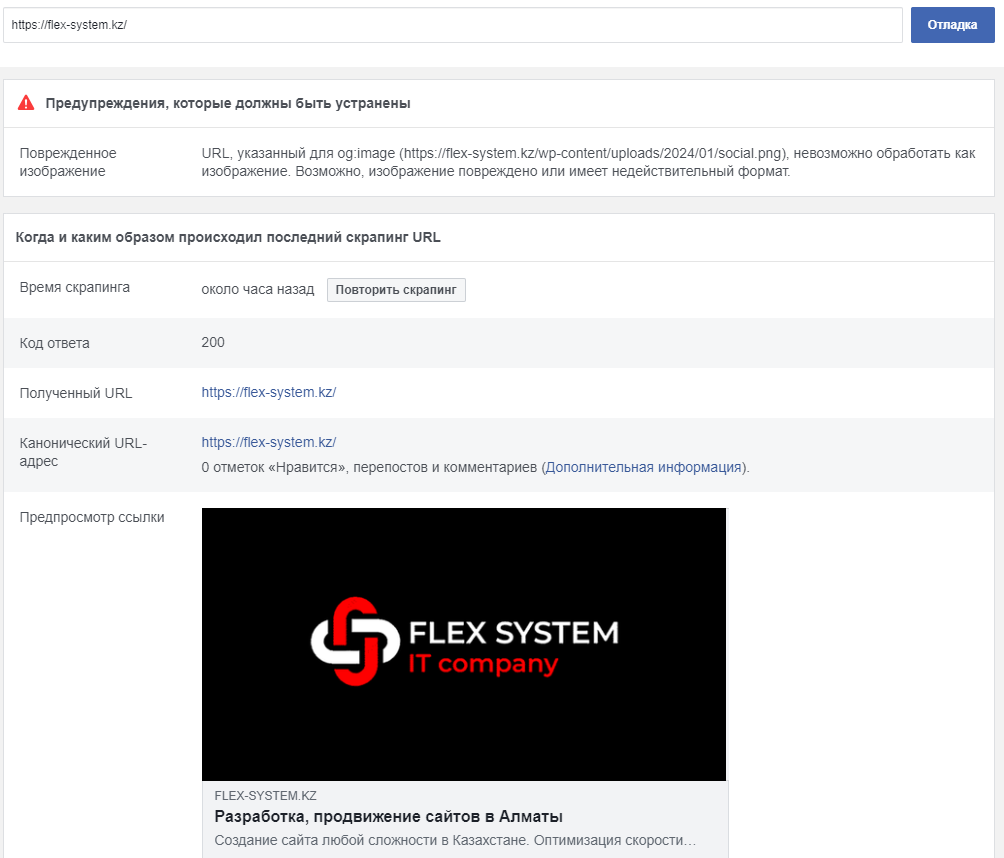Click the FLEX SYSTEM text in preview
Screen dimensions: 1004x858
[514, 633]
